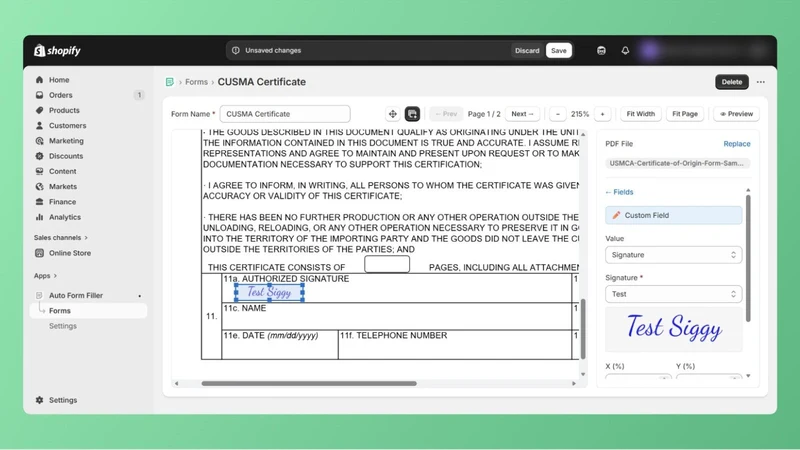
Task: Click the 215% zoom value
Action: [580, 114]
